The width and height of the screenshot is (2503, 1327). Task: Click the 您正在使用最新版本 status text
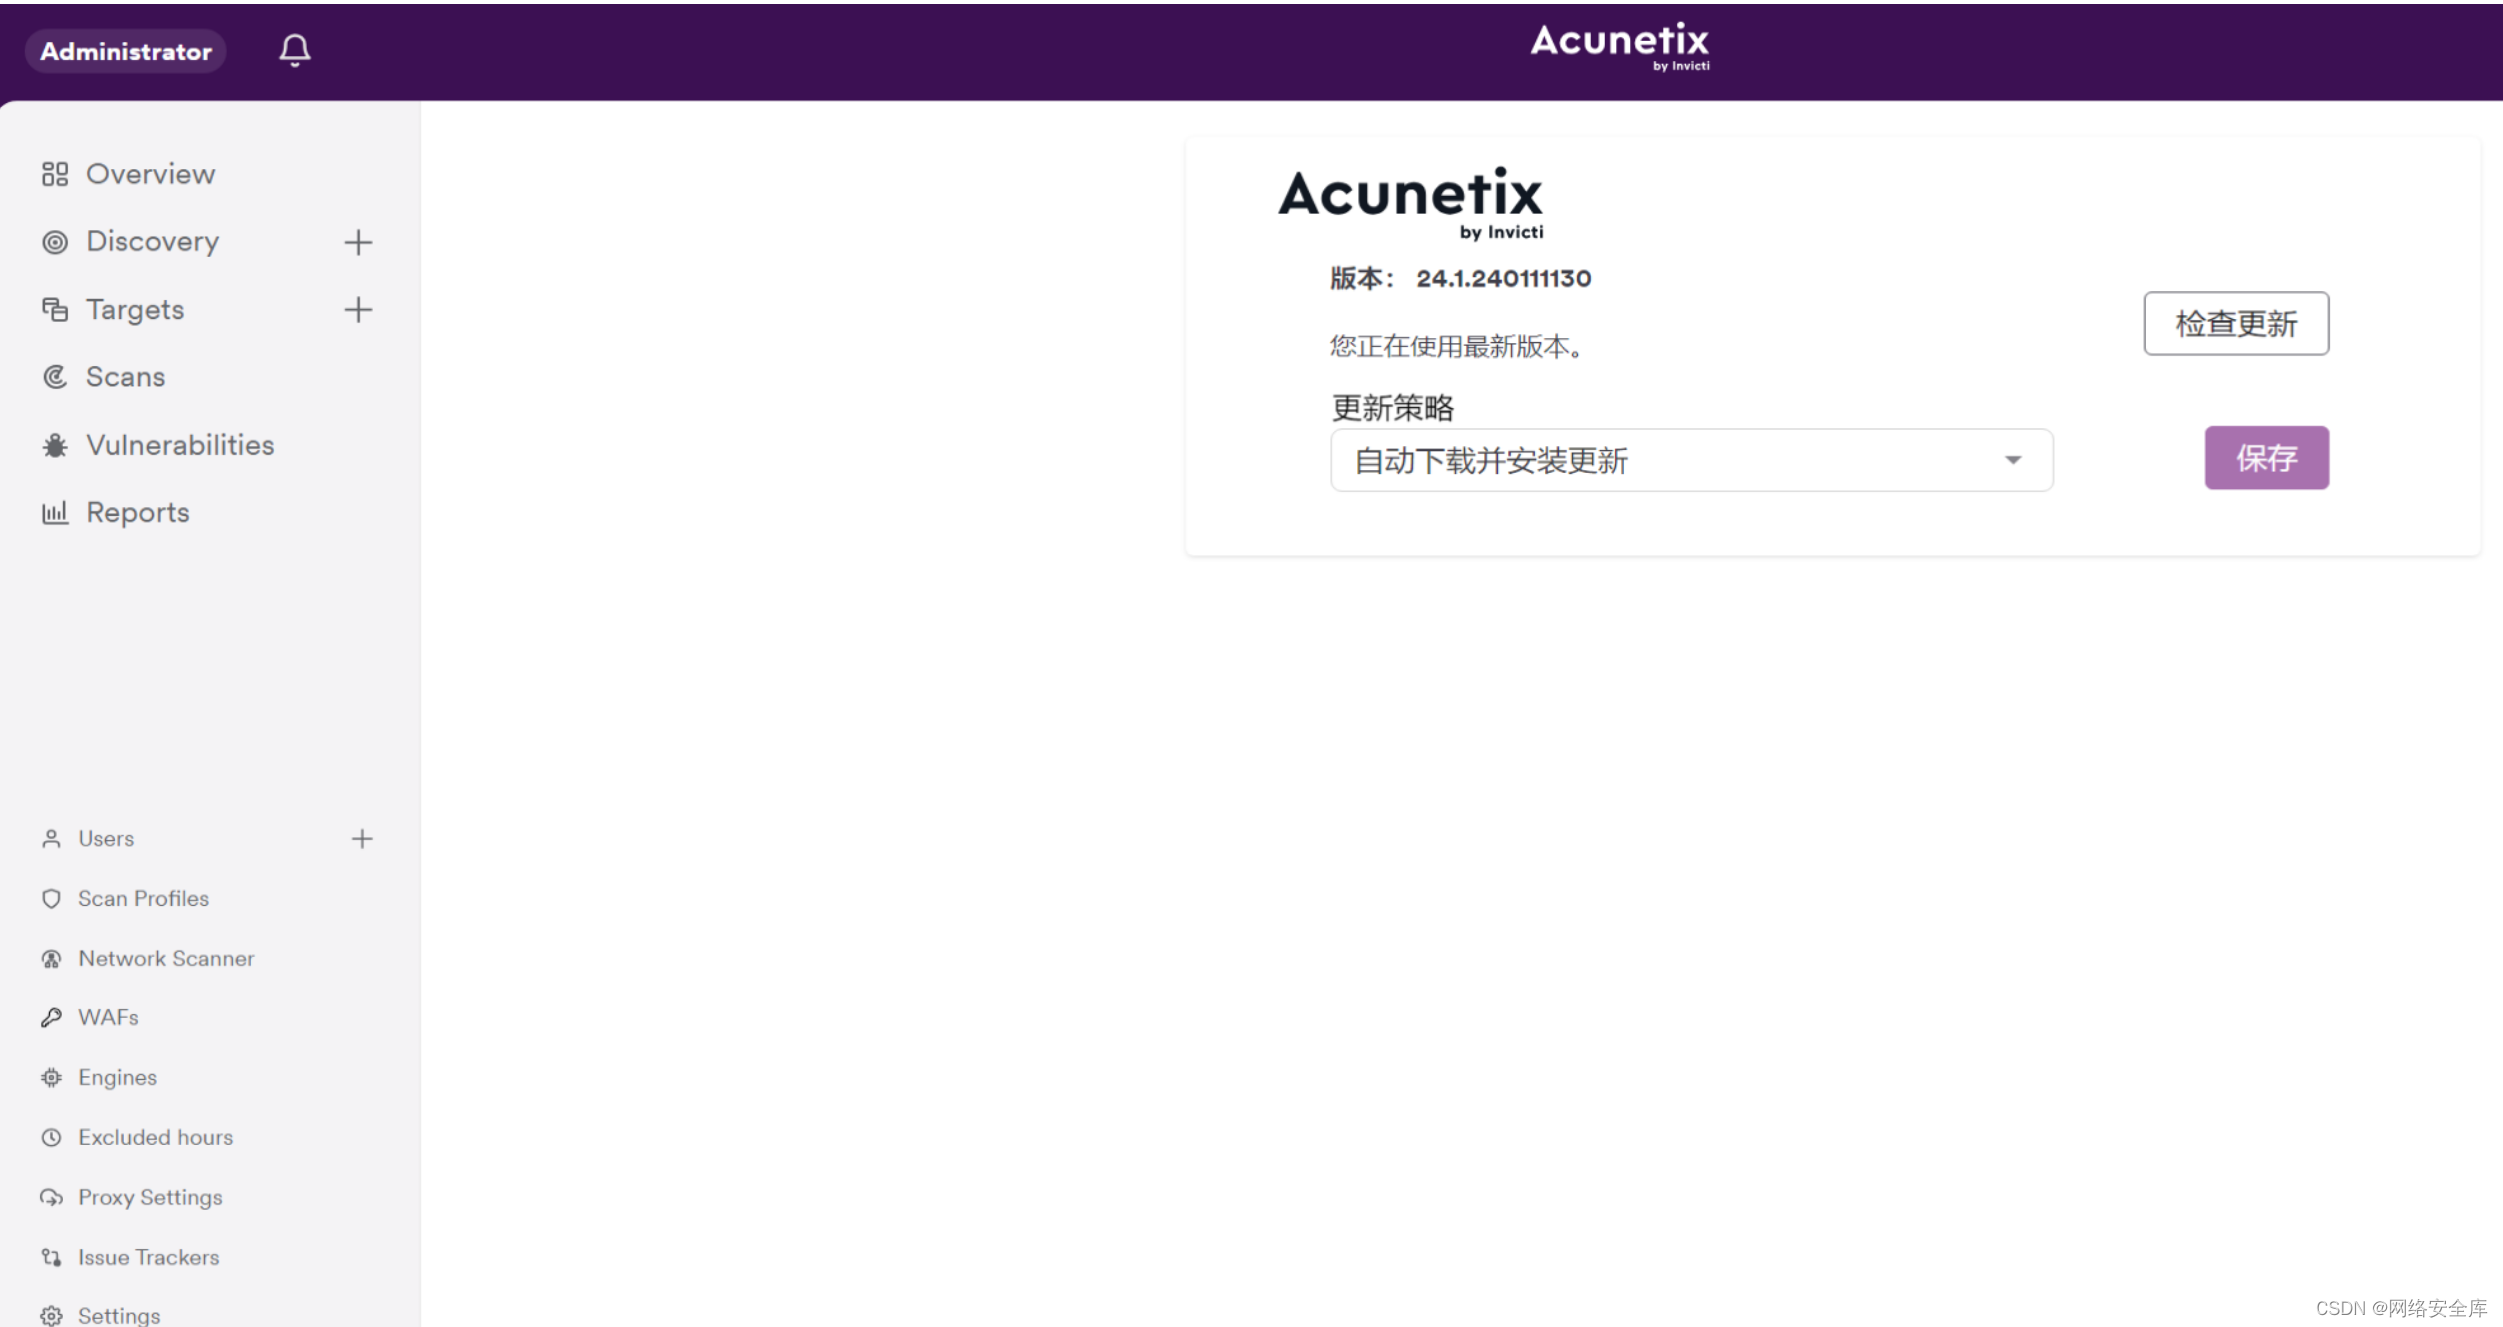[x=1456, y=347]
